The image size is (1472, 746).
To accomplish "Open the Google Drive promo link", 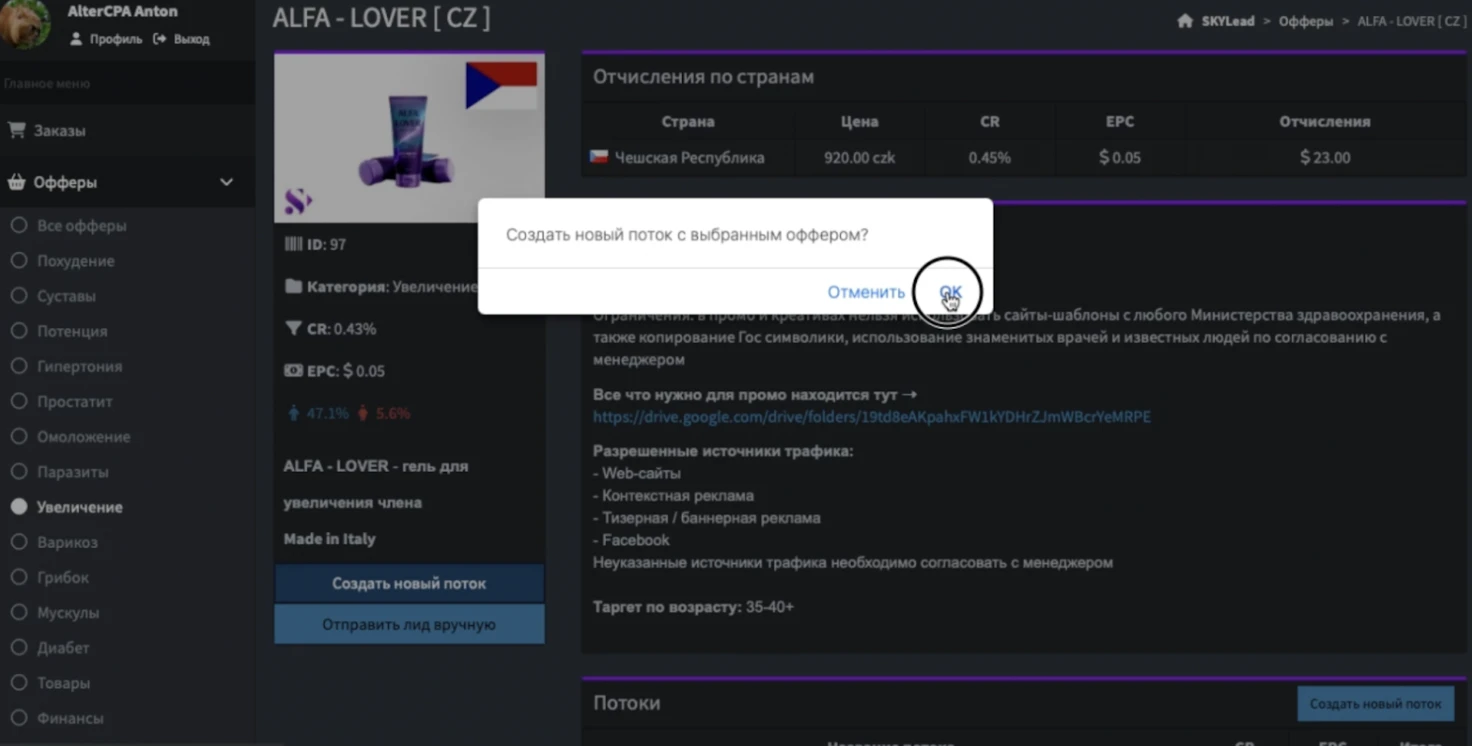I will point(871,417).
